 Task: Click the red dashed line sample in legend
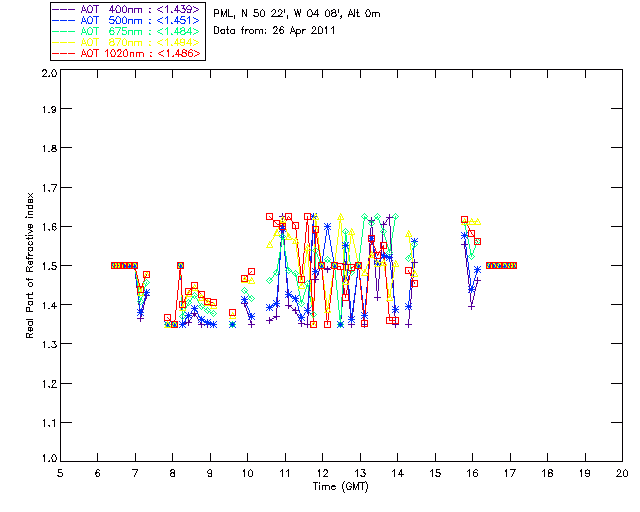click(x=64, y=53)
